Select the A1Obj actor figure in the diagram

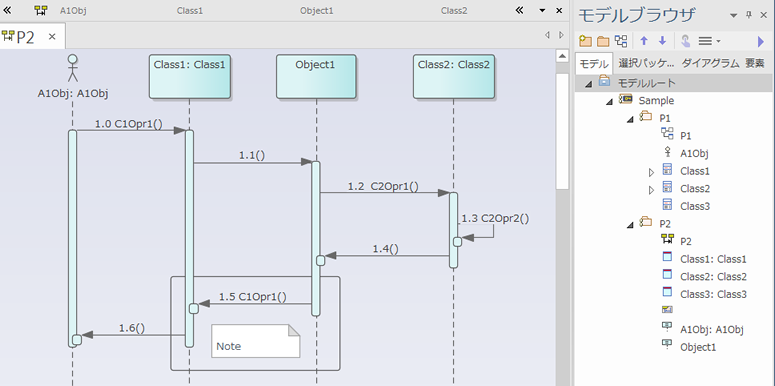point(73,68)
